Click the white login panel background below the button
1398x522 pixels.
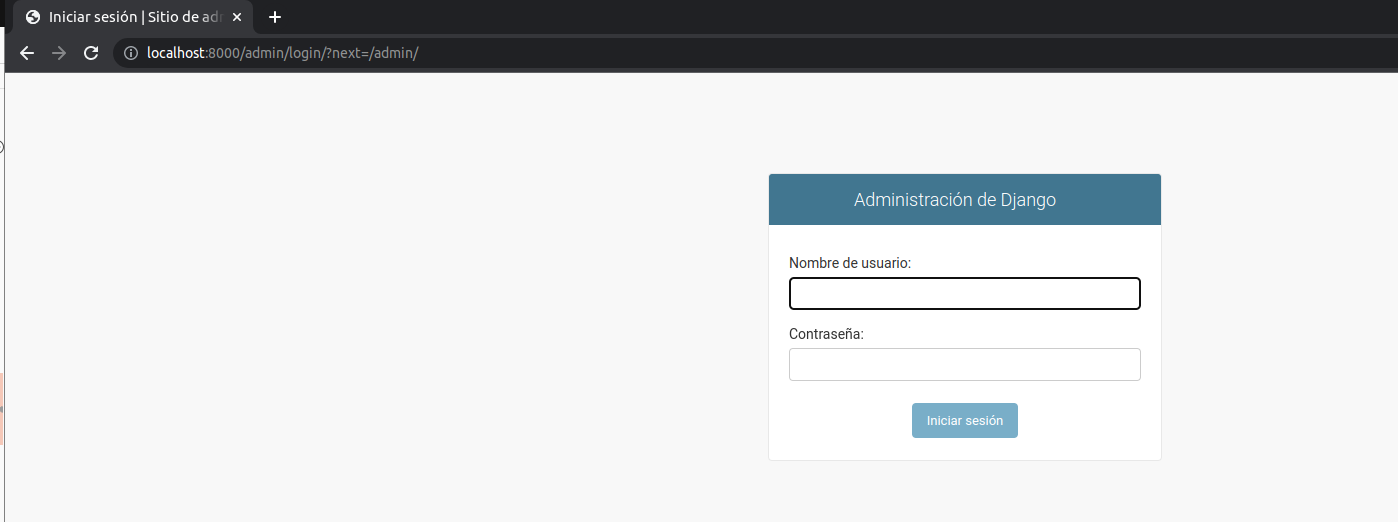pyautogui.click(x=964, y=449)
